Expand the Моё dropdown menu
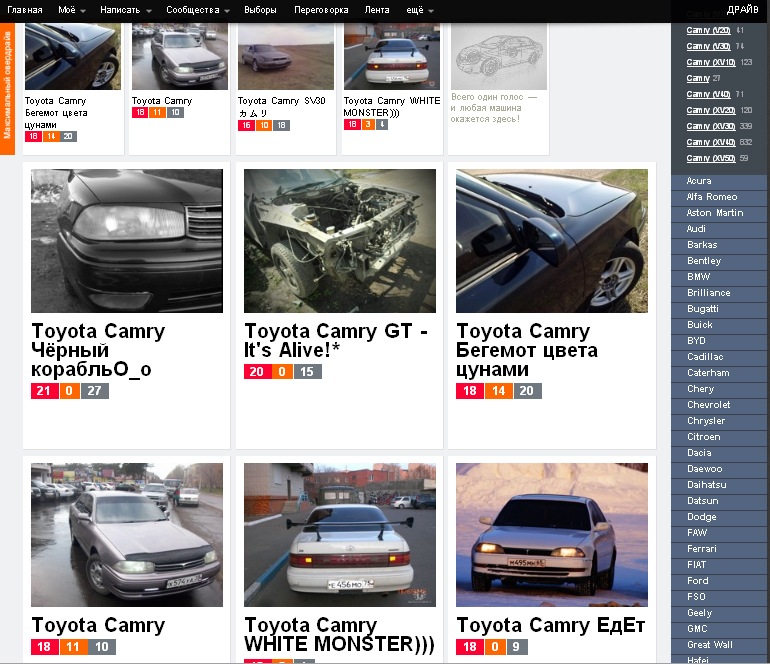770x664 pixels. tap(72, 10)
